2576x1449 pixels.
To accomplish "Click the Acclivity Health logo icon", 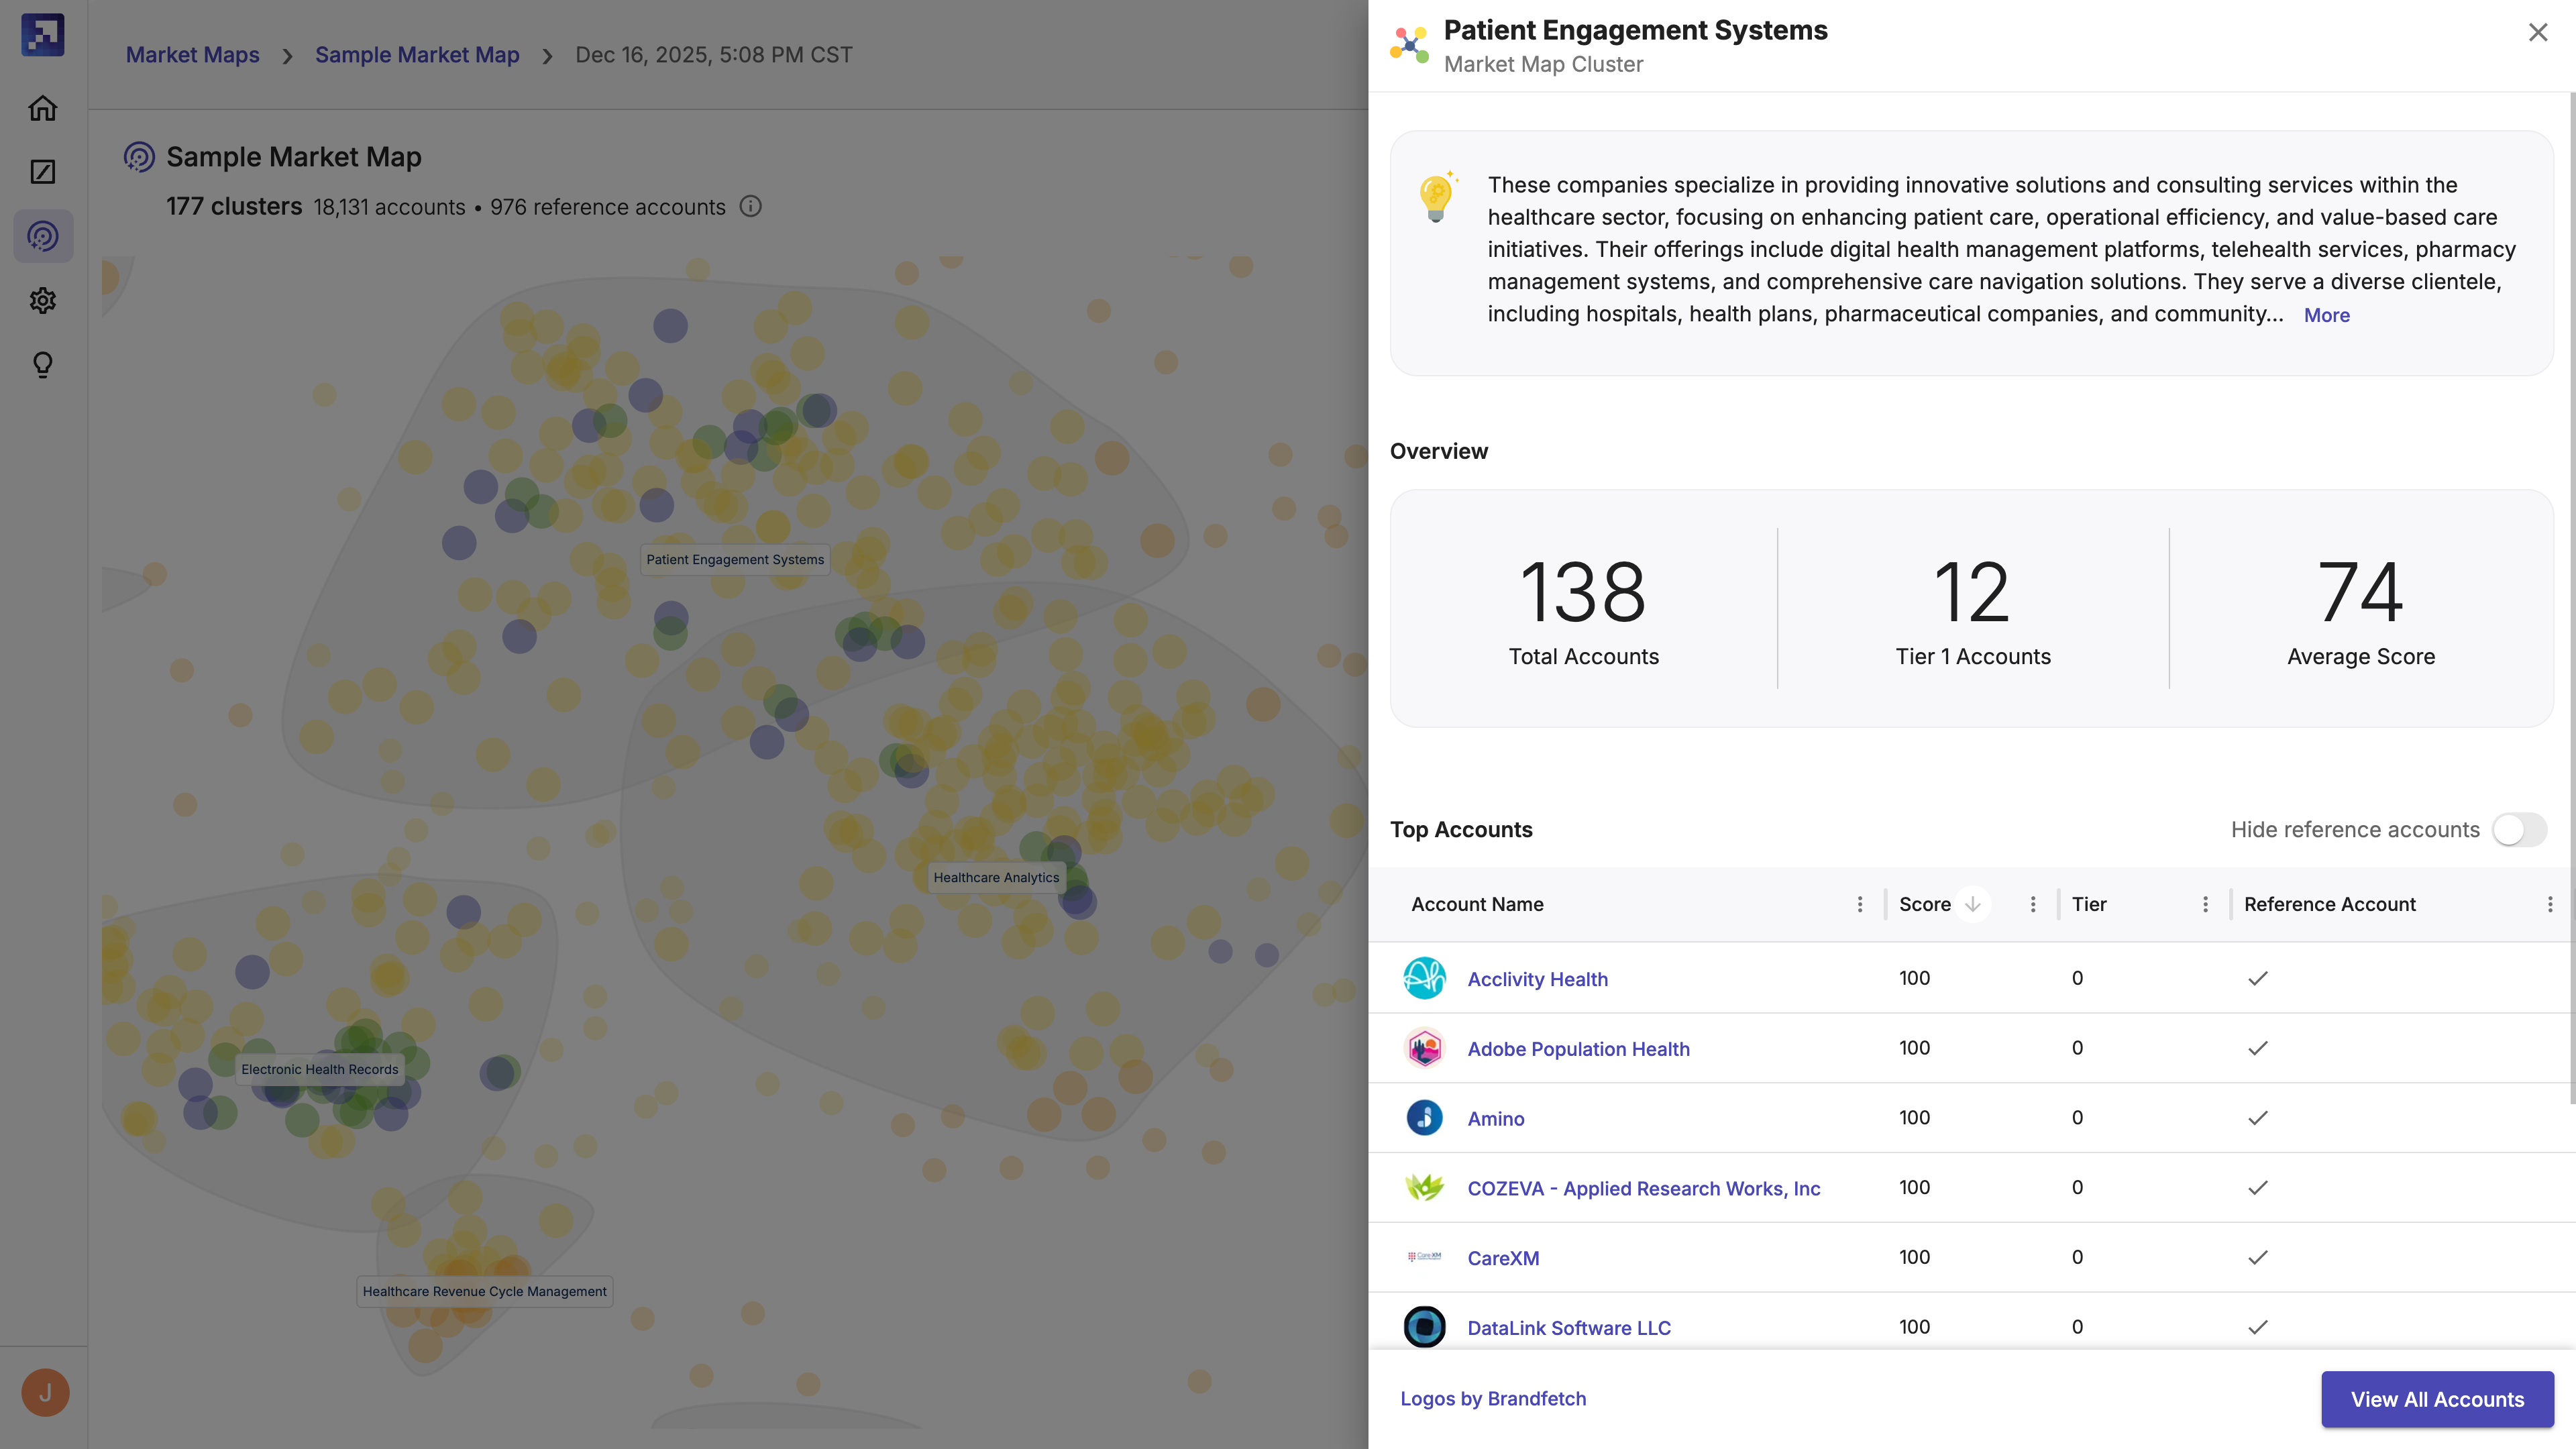I will pos(1424,978).
